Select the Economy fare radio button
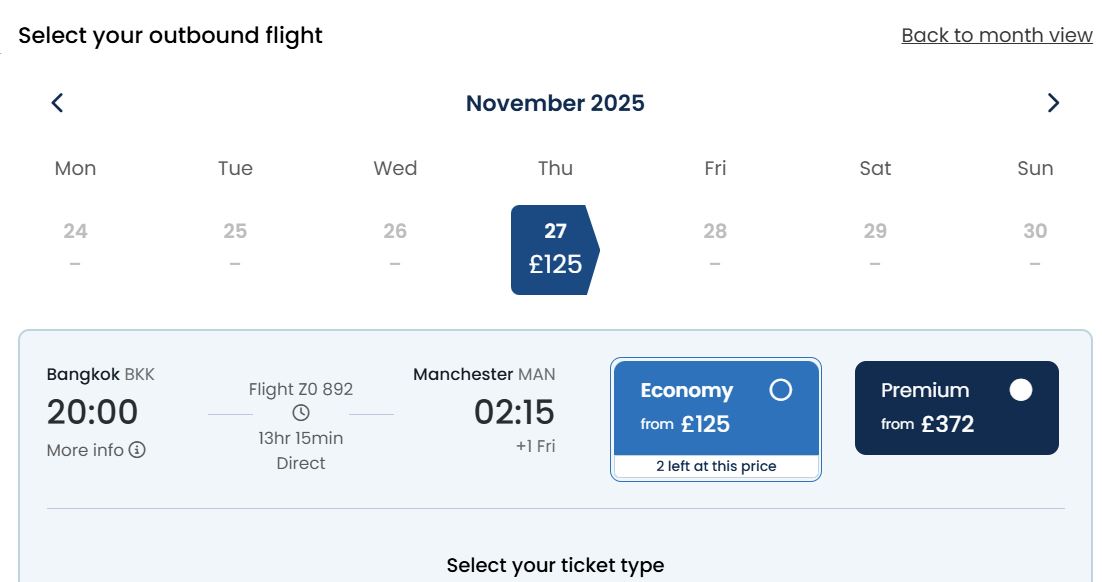1102x582 pixels. [x=780, y=389]
